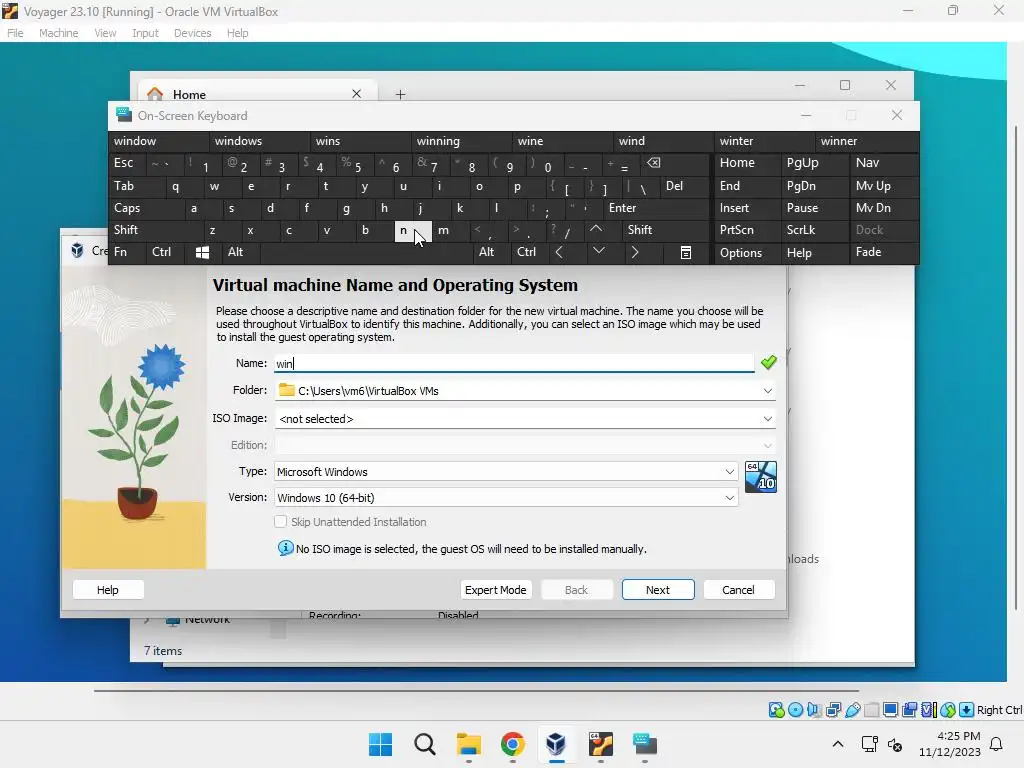Image resolution: width=1024 pixels, height=768 pixels.
Task: Open the Machine menu
Action: click(x=58, y=33)
